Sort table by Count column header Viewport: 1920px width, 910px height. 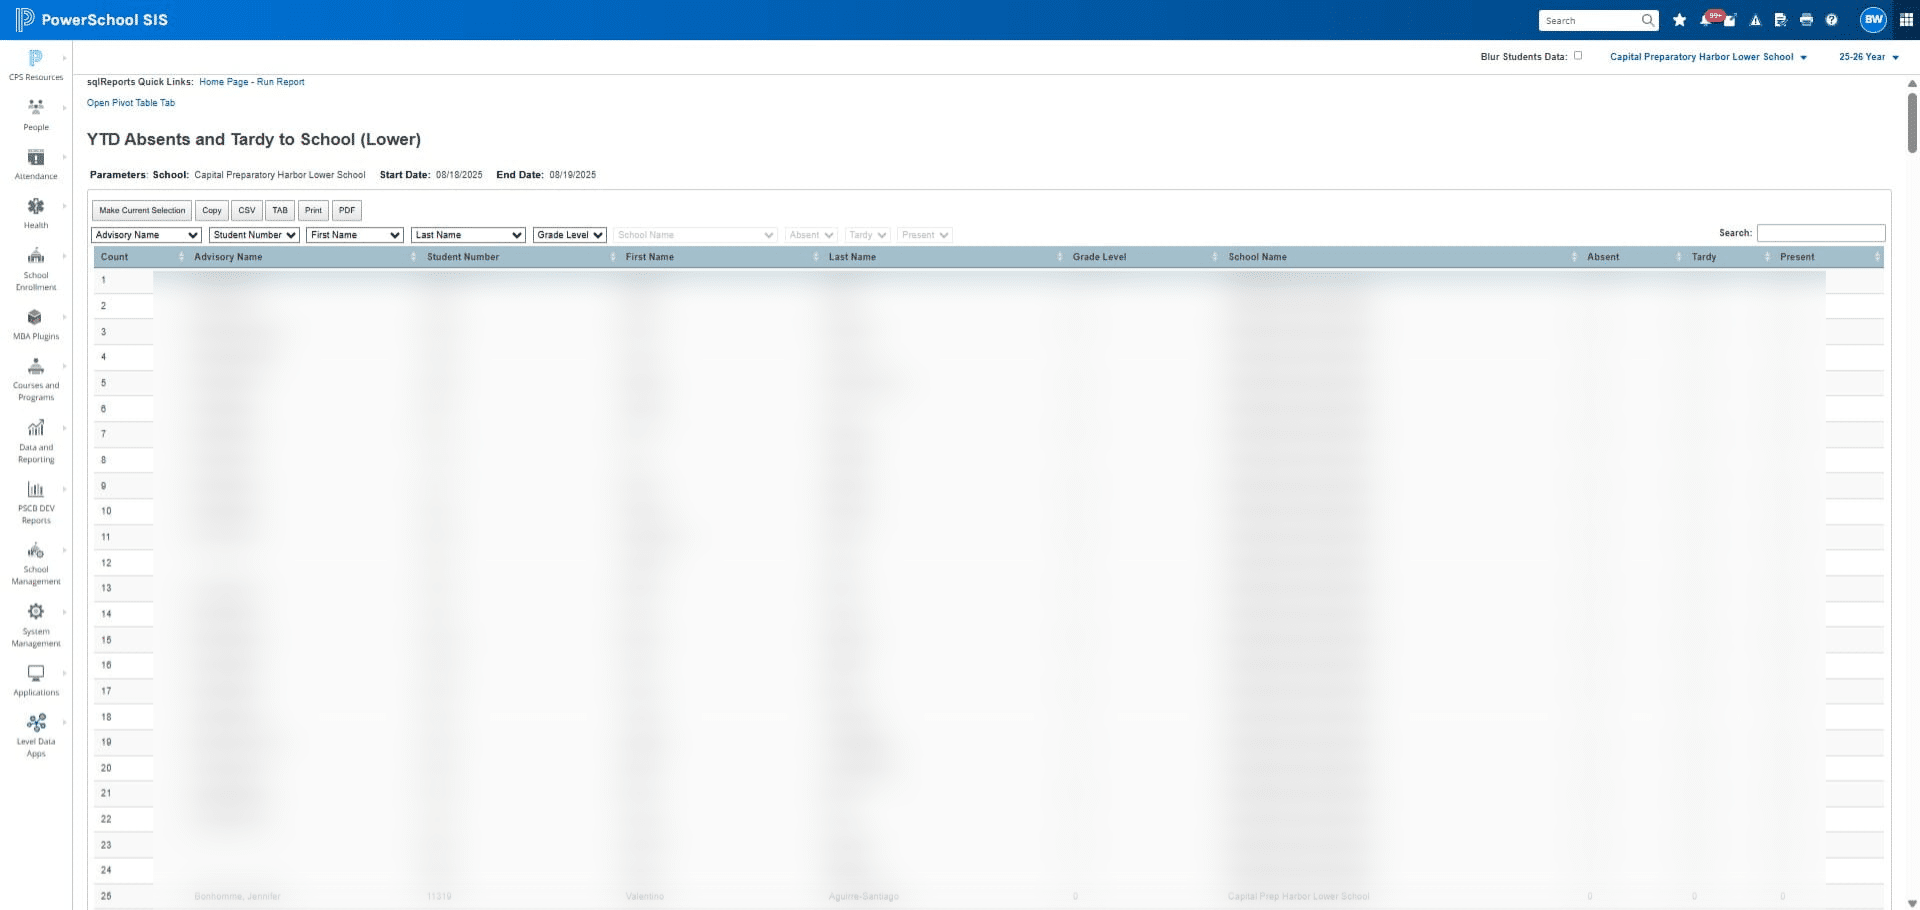pyautogui.click(x=141, y=257)
